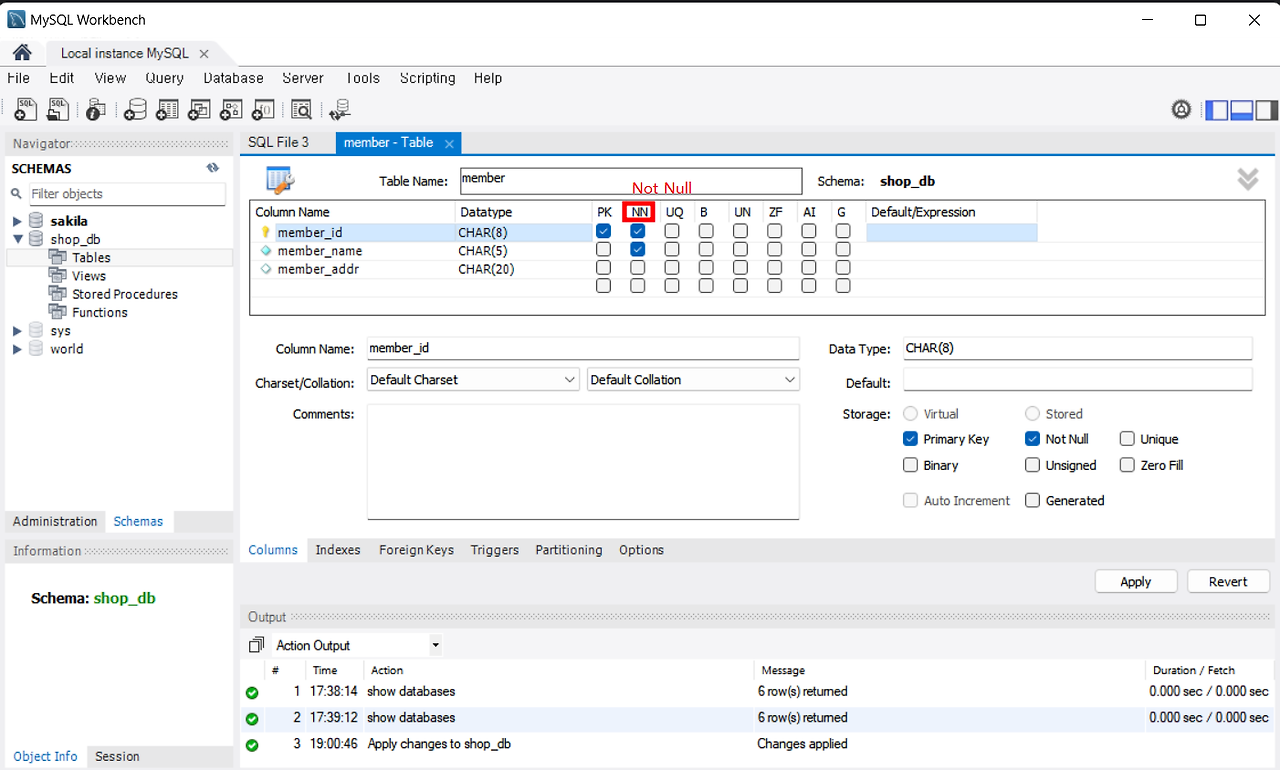Open the Default Charset dropdown
This screenshot has height=770, width=1280.
pos(473,380)
